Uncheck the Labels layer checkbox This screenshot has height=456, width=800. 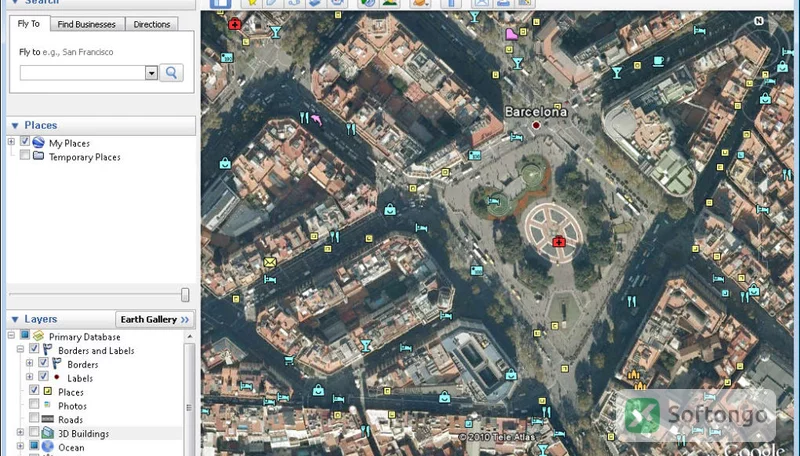pos(43,376)
